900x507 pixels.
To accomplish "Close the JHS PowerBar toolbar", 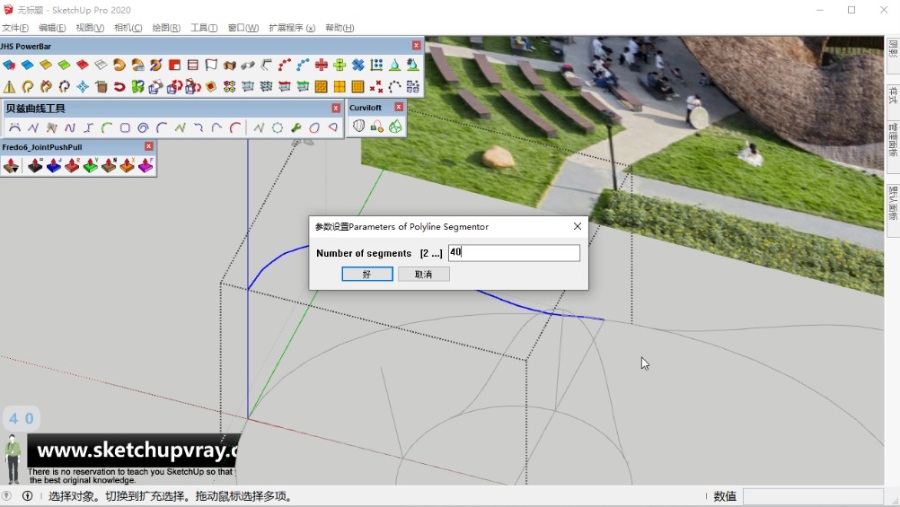I will tap(416, 45).
